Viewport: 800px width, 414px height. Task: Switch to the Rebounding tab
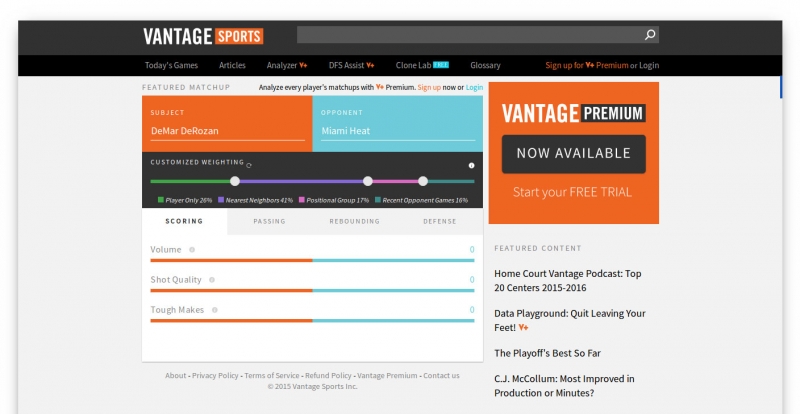(355, 221)
